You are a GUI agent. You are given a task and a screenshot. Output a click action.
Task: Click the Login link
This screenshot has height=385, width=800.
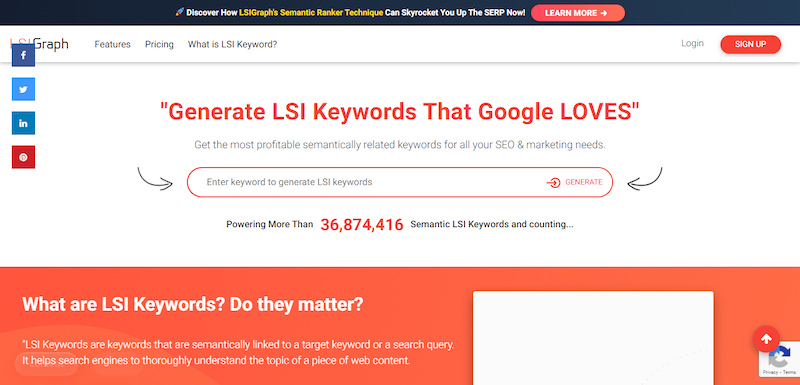pyautogui.click(x=692, y=43)
